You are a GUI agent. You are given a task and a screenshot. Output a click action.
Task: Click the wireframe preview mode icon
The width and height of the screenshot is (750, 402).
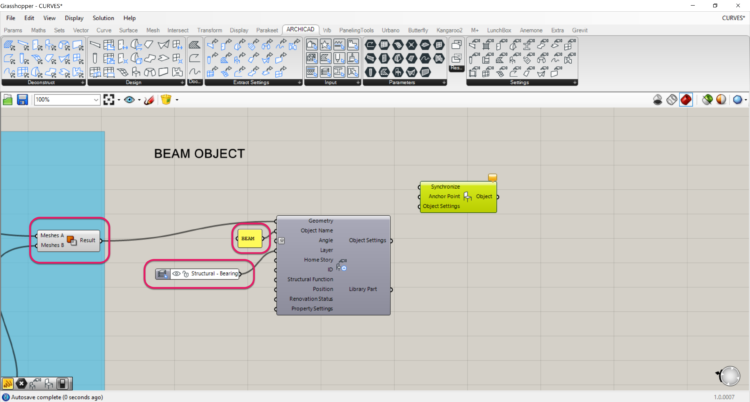(x=674, y=100)
